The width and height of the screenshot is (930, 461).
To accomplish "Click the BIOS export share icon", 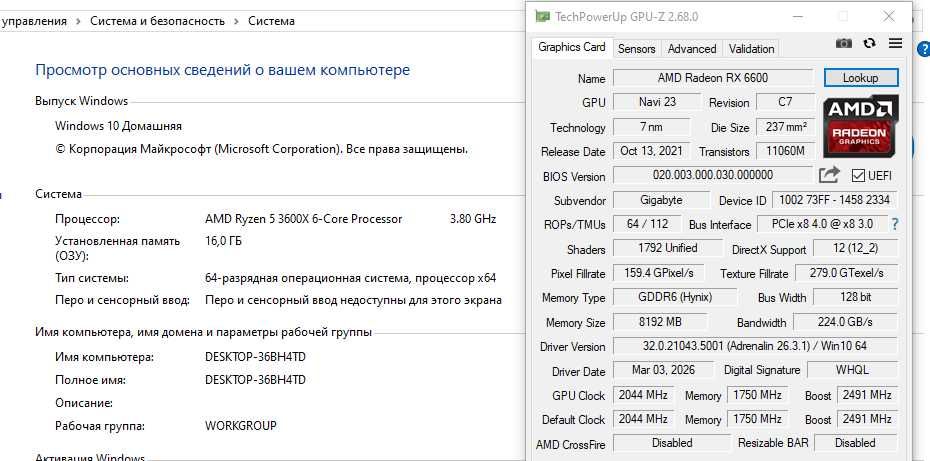I will (x=829, y=175).
